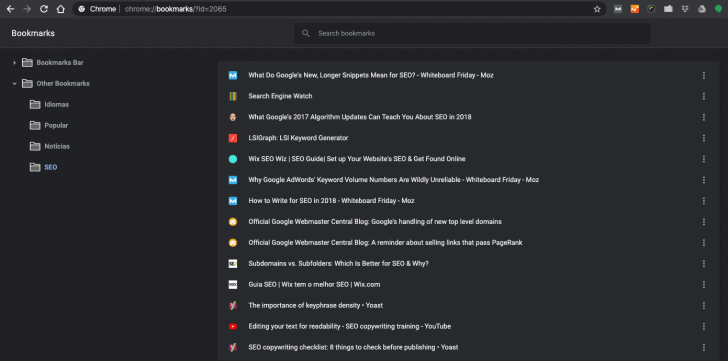Collapse the Other Bookmarks folder arrow

[x=14, y=84]
